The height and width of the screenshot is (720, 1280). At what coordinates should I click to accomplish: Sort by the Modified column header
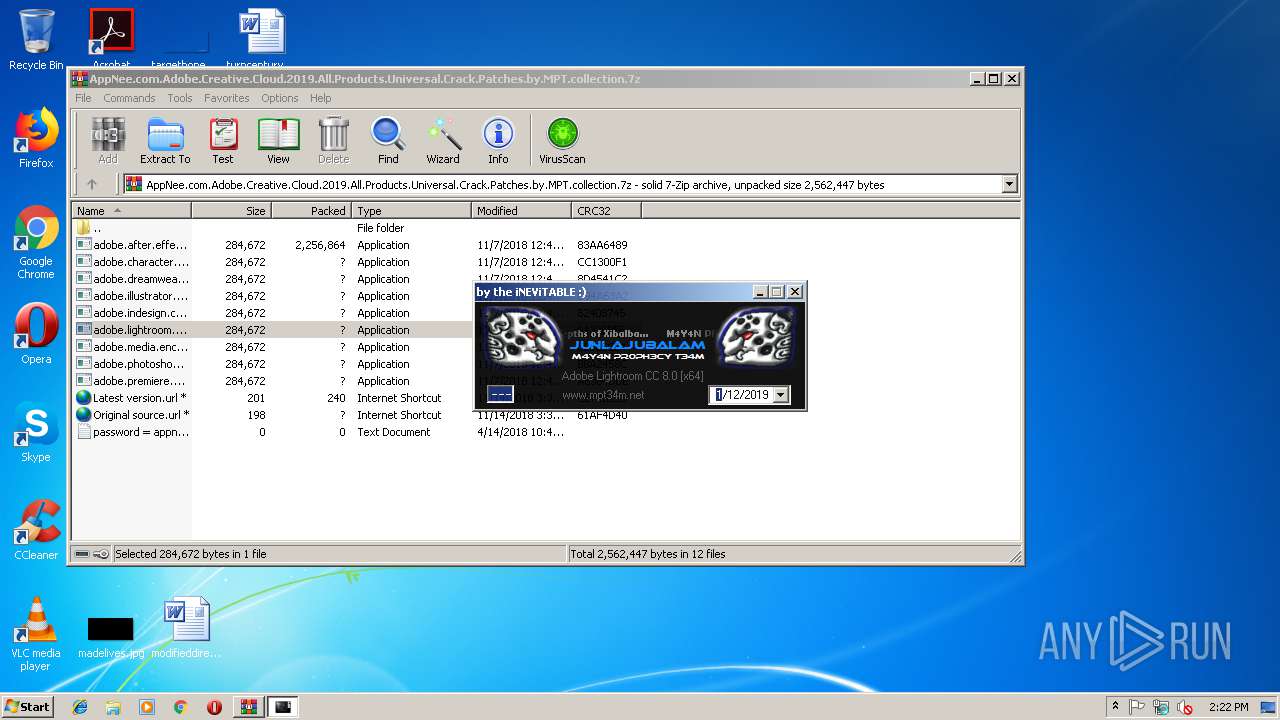(521, 211)
